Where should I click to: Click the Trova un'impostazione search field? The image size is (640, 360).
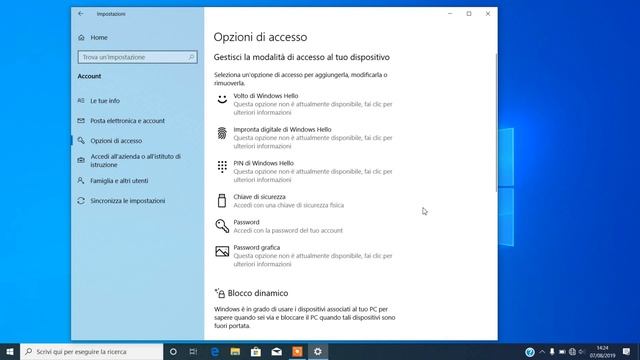tap(138, 57)
